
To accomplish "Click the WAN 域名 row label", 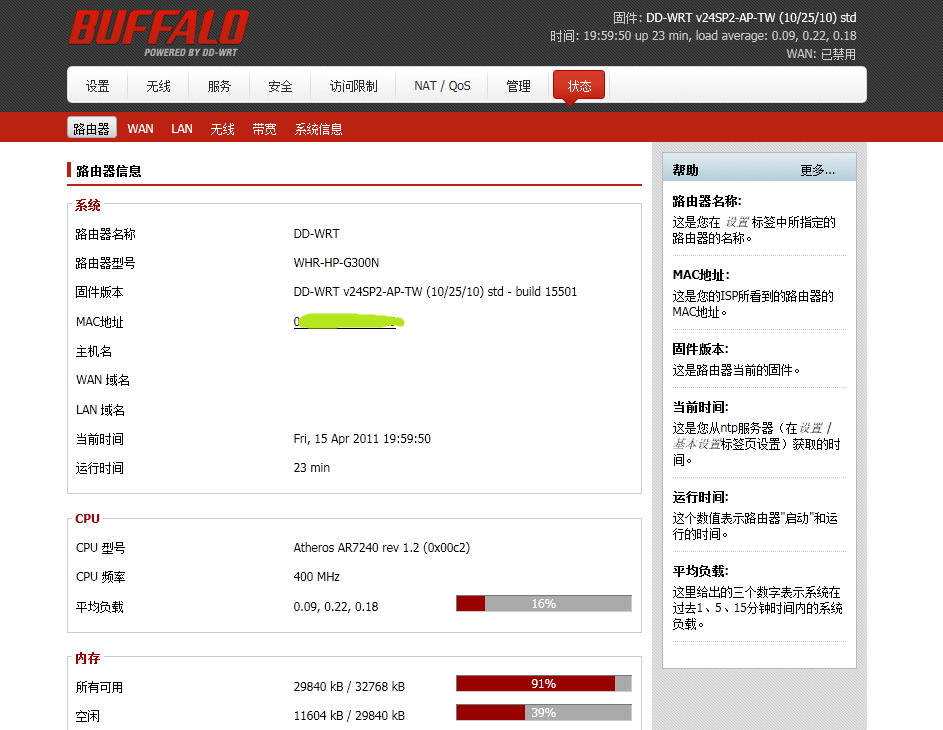I will (x=103, y=380).
